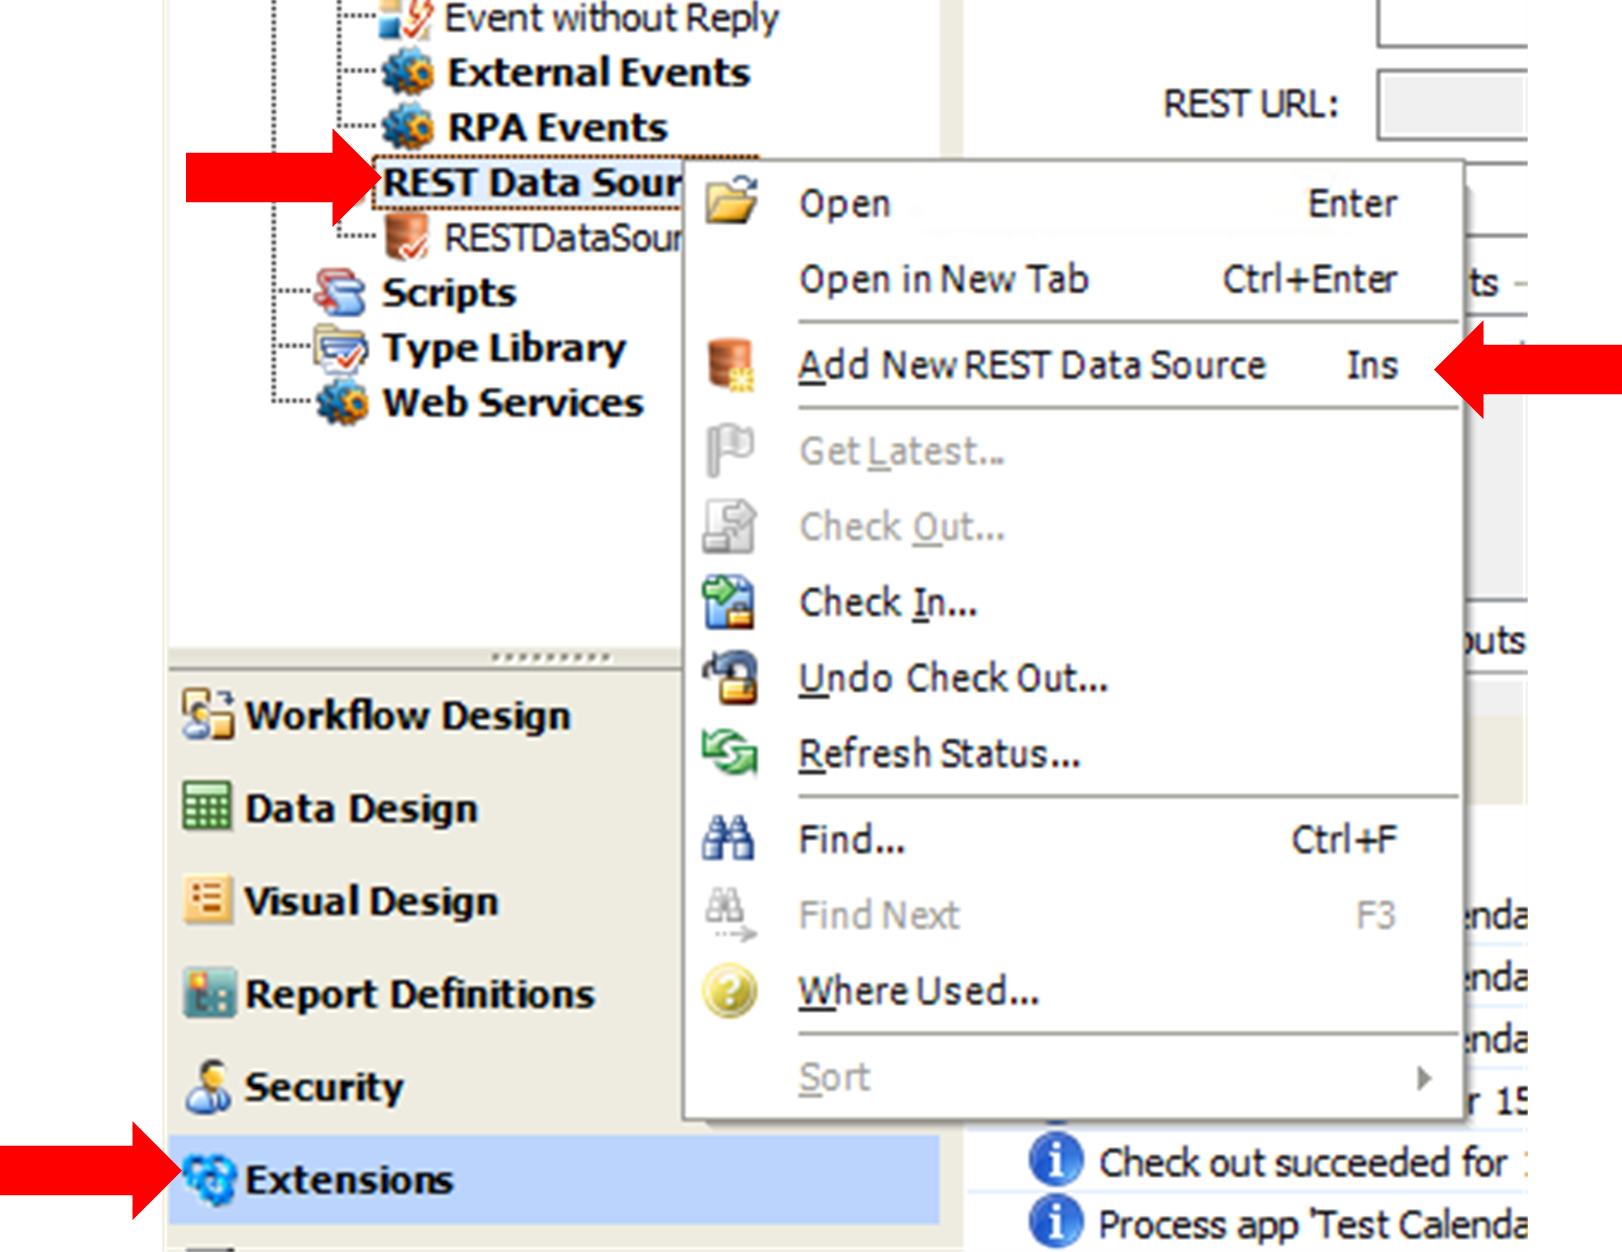Select 'Add New REST Data Source'
The height and width of the screenshot is (1252, 1622).
tap(1030, 365)
